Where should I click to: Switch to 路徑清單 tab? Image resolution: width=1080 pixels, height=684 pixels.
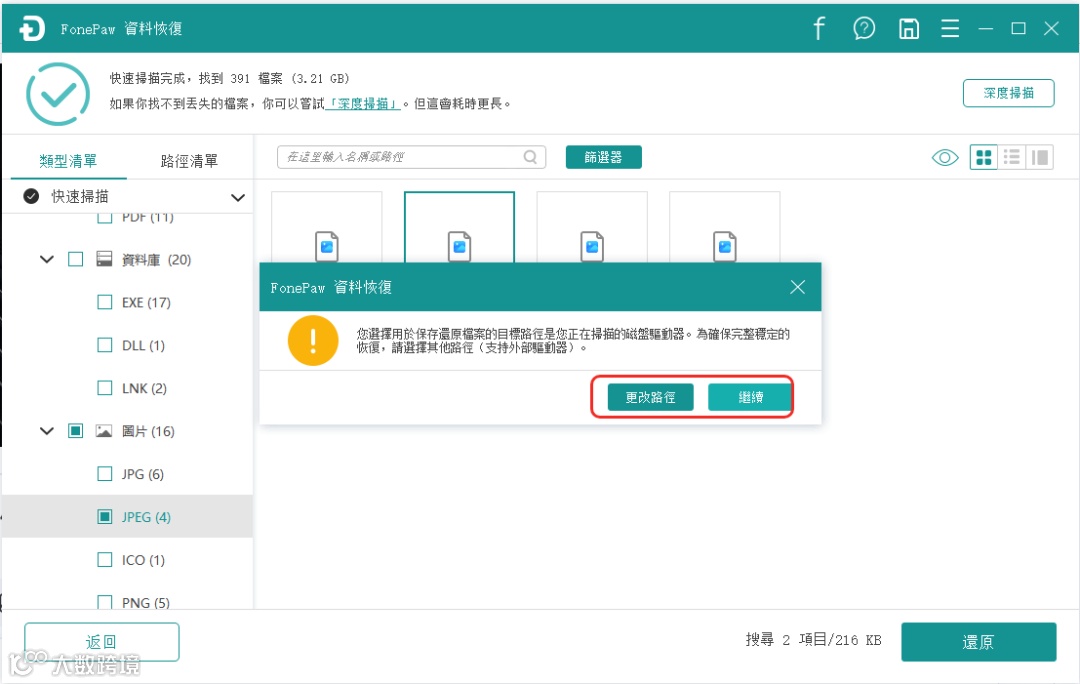coord(189,161)
